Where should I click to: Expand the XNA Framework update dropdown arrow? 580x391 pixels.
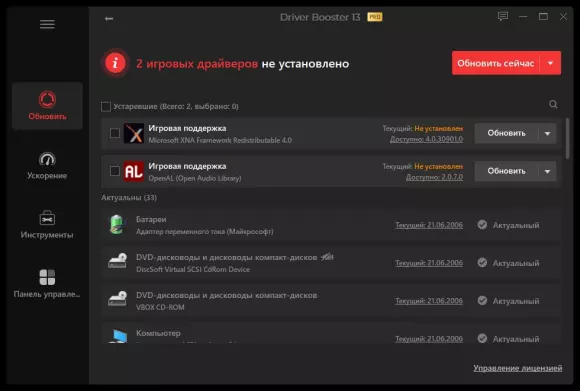coord(547,133)
